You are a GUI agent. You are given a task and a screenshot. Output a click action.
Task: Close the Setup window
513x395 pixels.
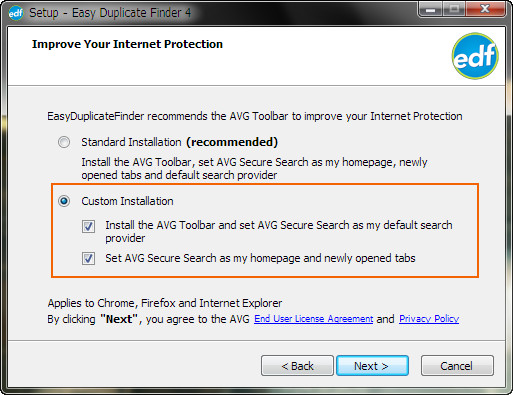[485, 9]
